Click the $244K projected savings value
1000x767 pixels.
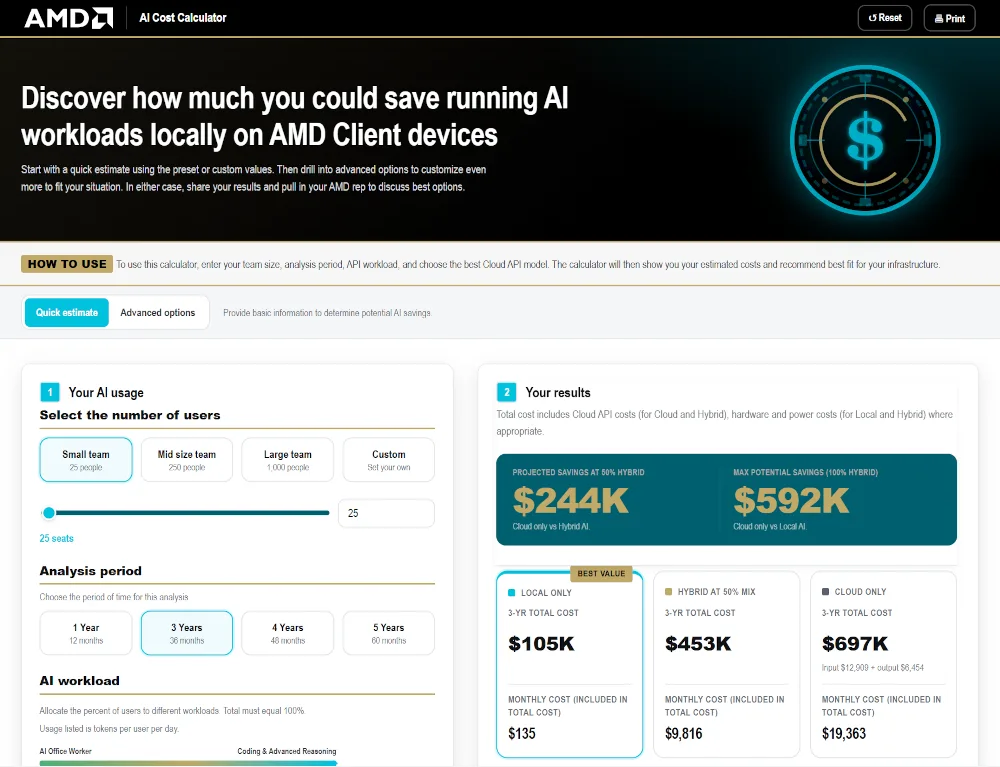pos(571,500)
